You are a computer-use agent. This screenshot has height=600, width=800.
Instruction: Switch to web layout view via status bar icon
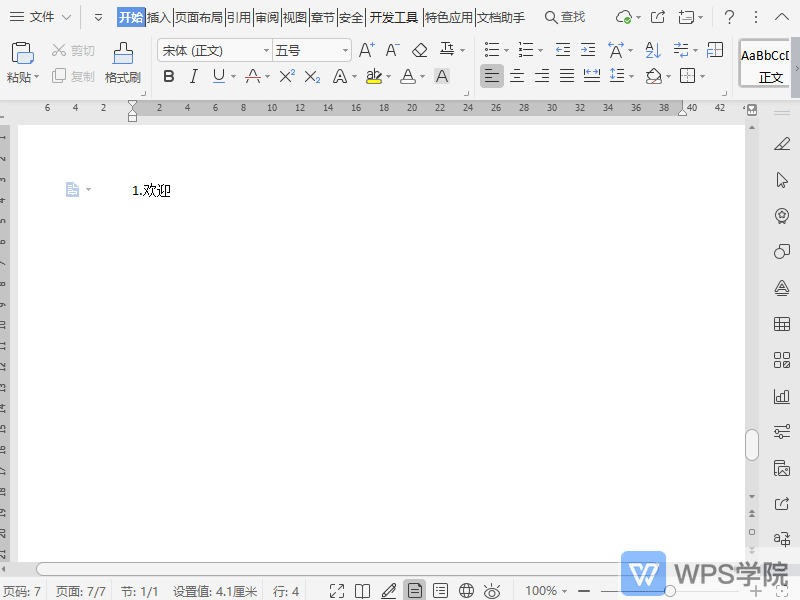pyautogui.click(x=466, y=590)
